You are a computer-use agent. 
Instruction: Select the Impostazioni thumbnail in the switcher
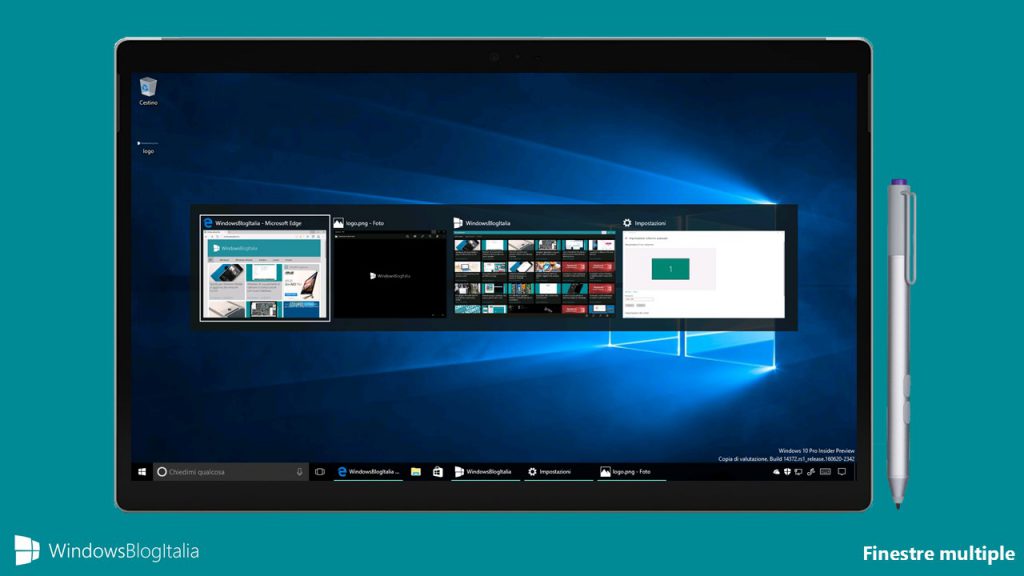click(703, 268)
